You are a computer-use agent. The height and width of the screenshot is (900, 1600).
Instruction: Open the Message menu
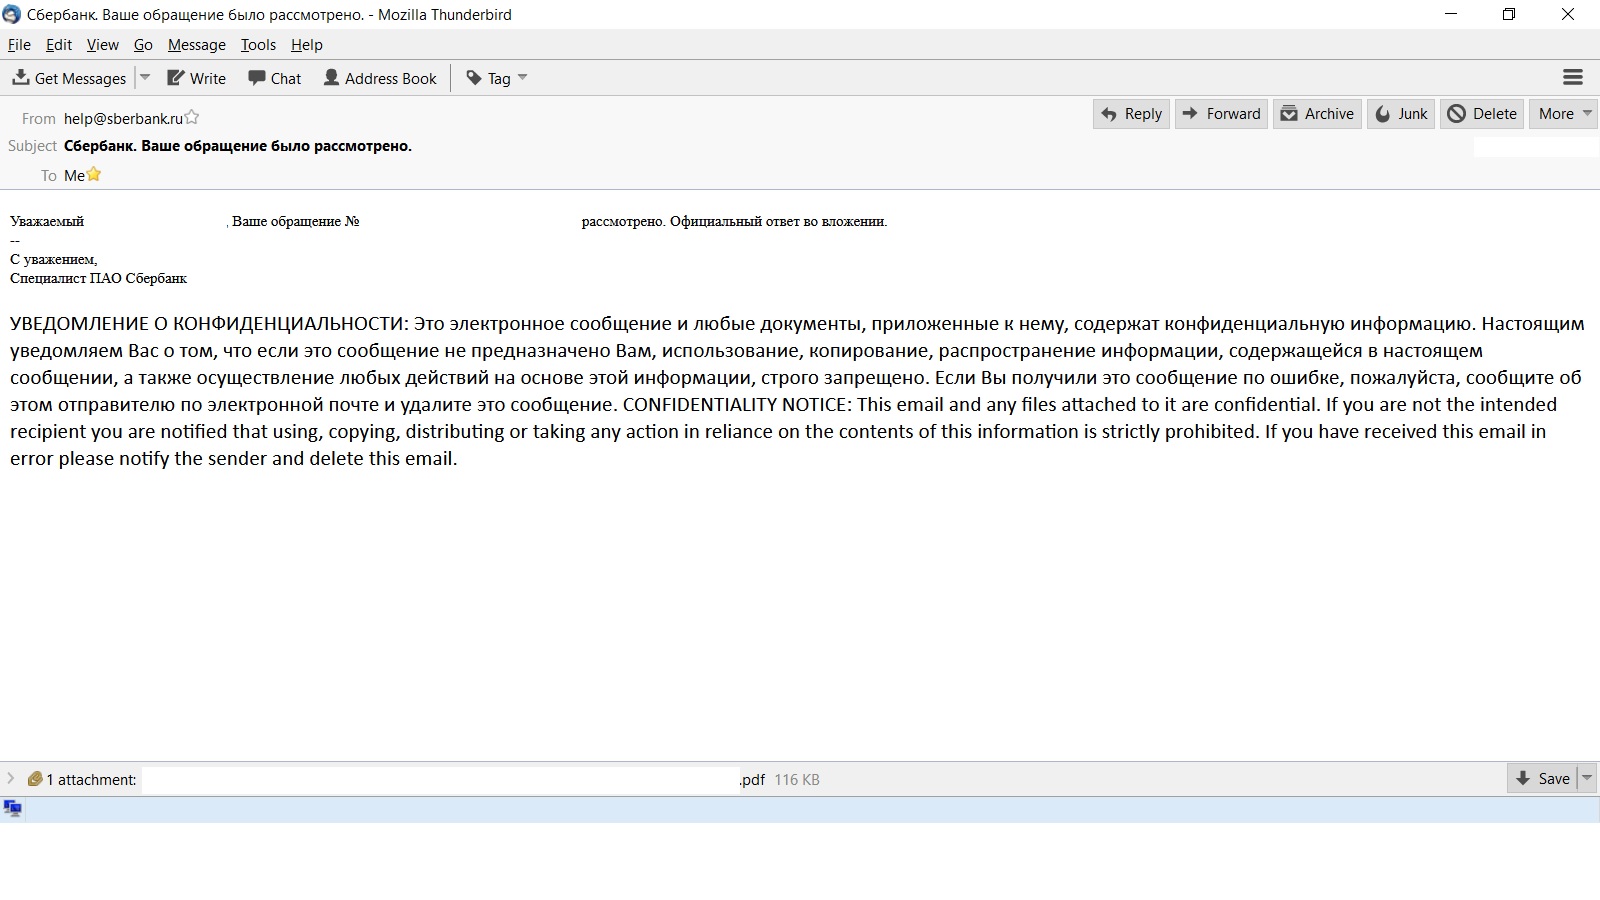point(196,45)
